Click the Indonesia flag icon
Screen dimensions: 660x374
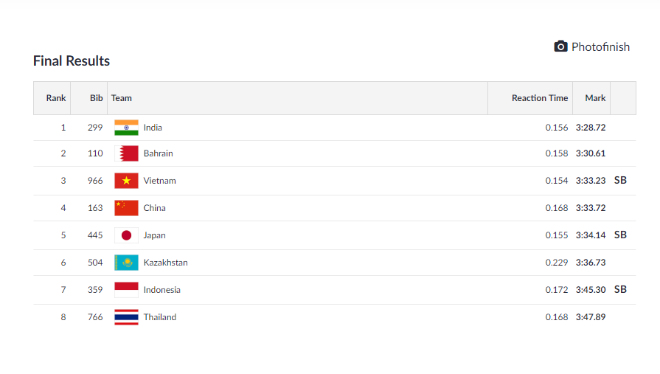[x=126, y=290]
